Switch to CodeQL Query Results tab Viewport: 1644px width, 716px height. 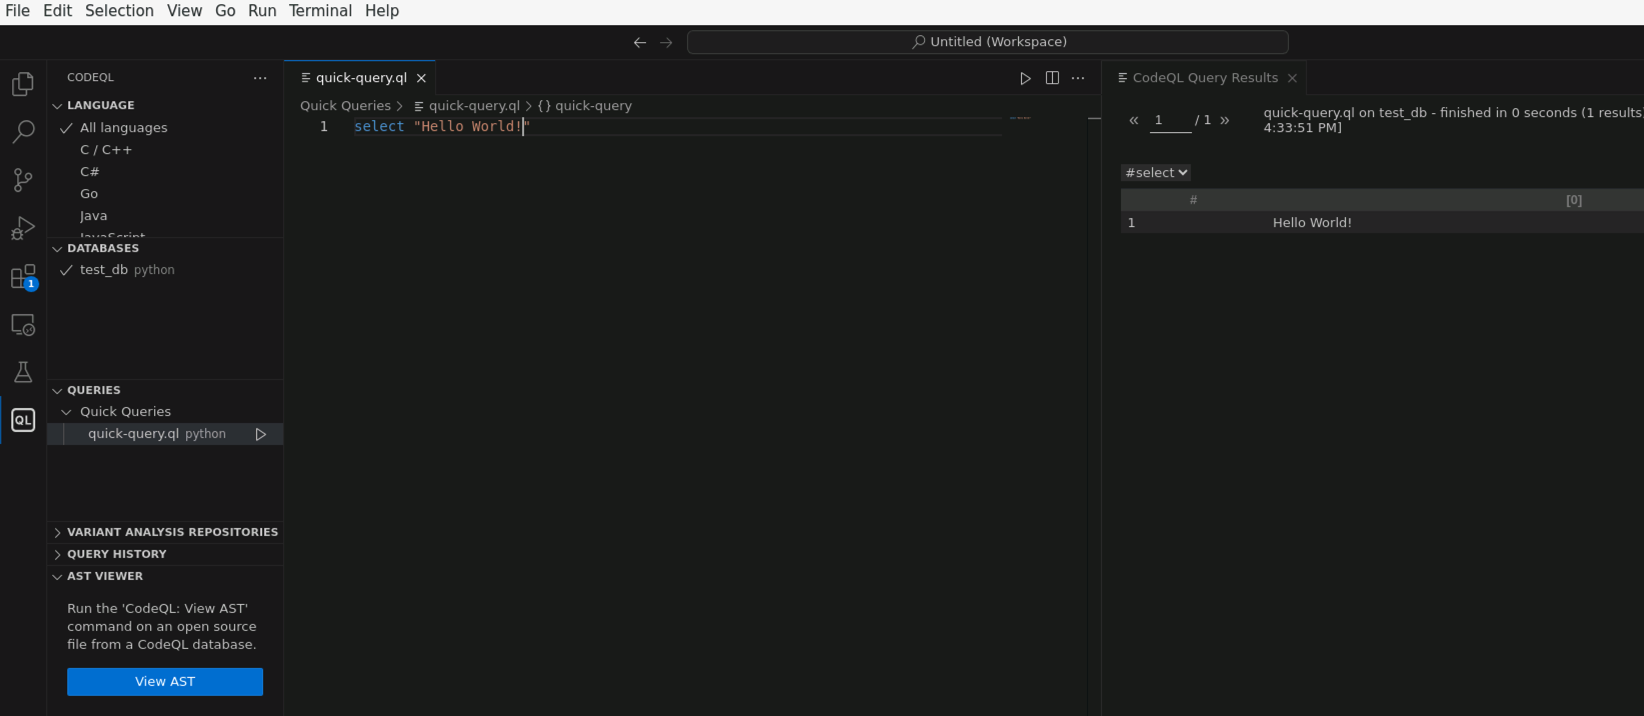click(1205, 78)
